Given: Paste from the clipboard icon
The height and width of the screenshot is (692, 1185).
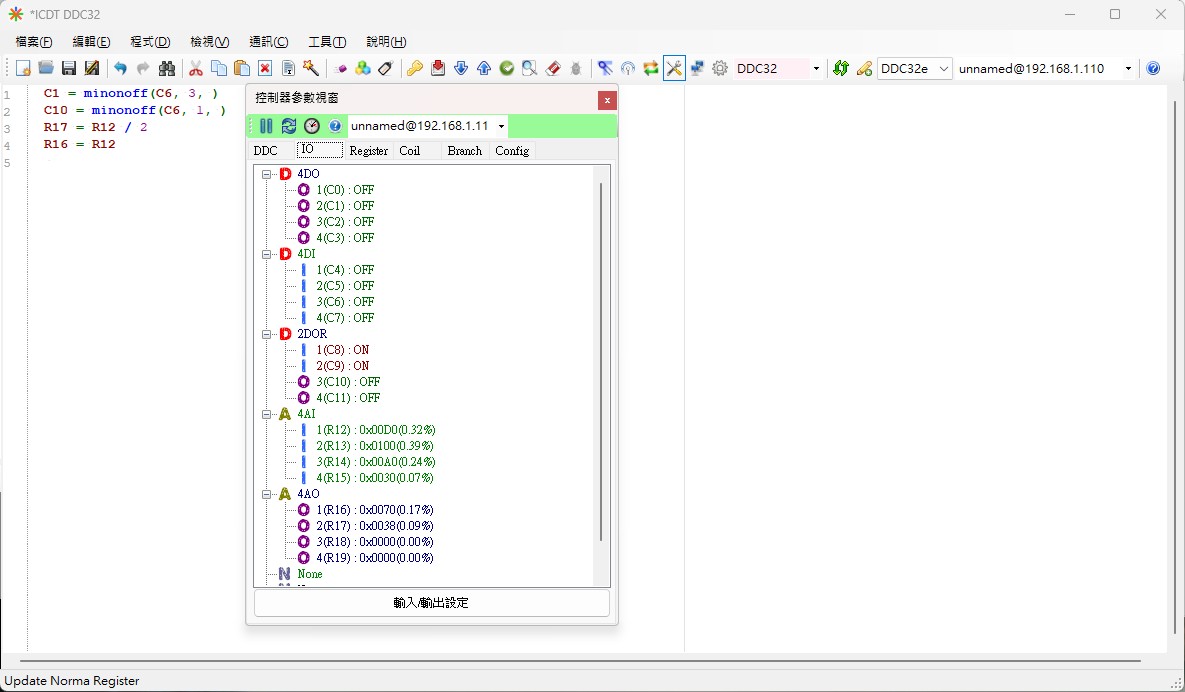Looking at the screenshot, I should tap(242, 68).
